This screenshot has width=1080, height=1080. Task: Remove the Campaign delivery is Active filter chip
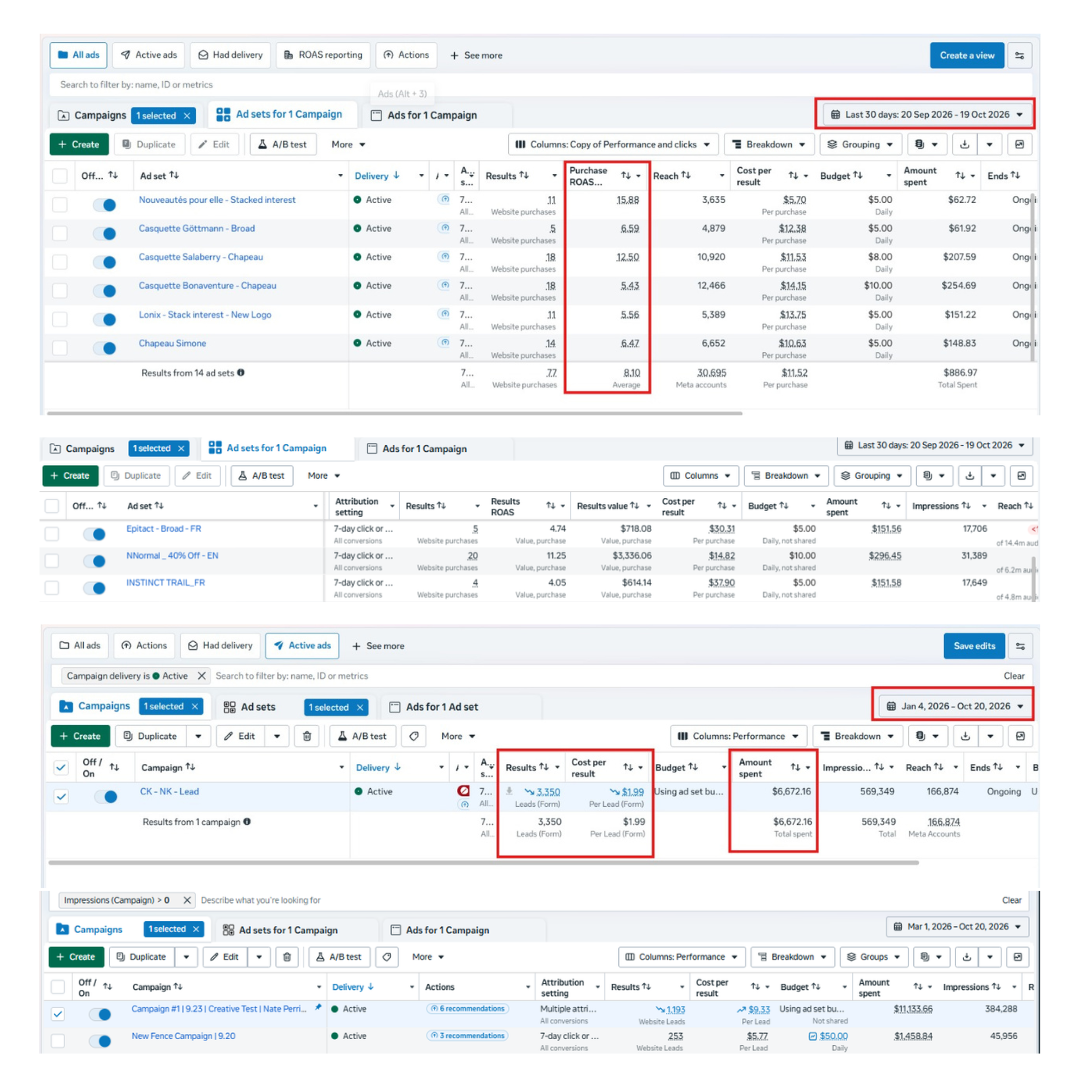201,676
